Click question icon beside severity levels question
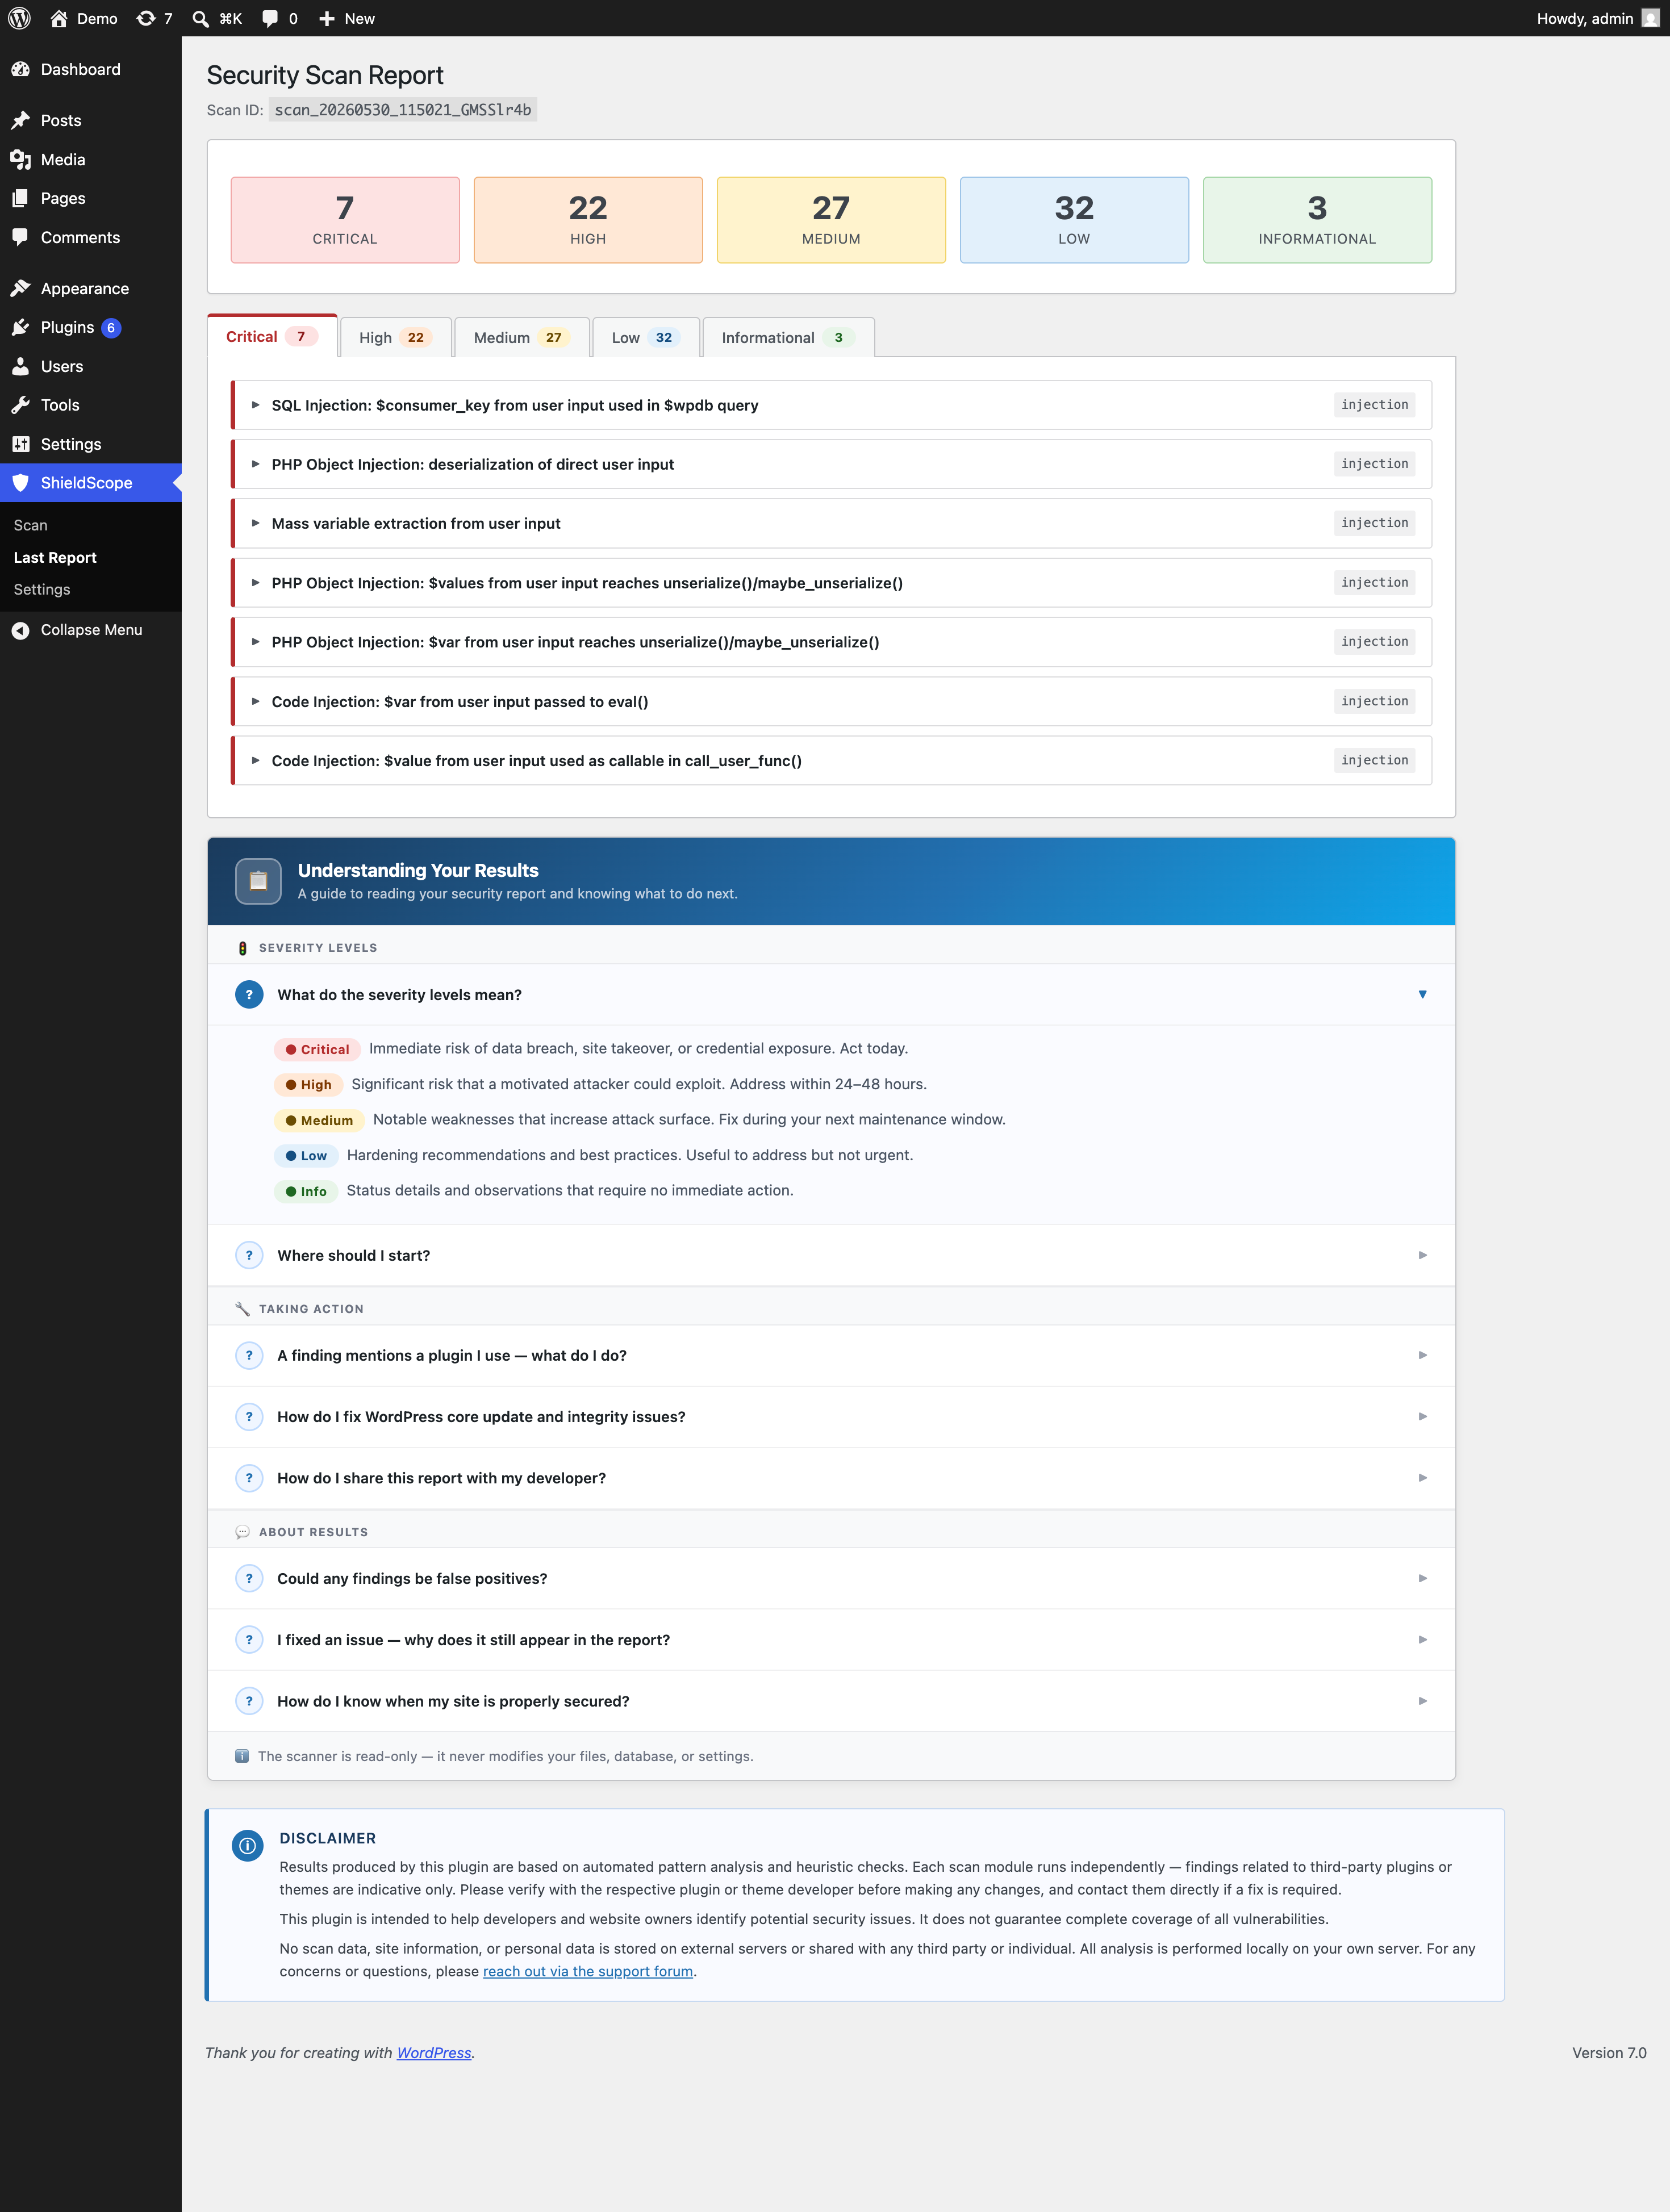 tap(249, 994)
